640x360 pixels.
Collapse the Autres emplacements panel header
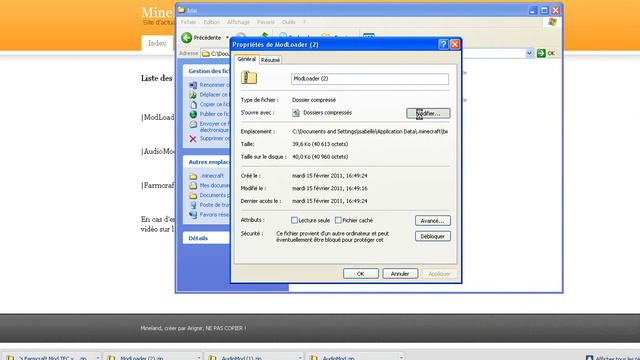pyautogui.click(x=207, y=162)
